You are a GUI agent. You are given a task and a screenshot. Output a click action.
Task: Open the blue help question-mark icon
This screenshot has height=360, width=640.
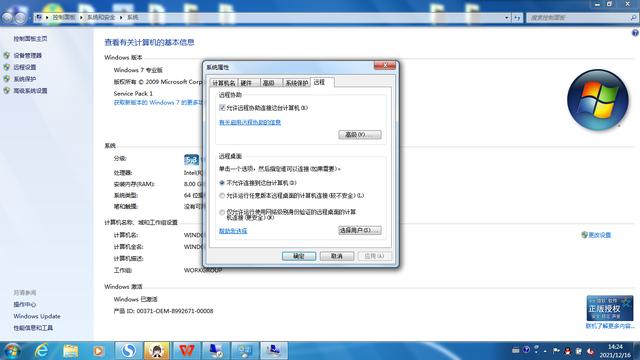pyautogui.click(x=635, y=33)
